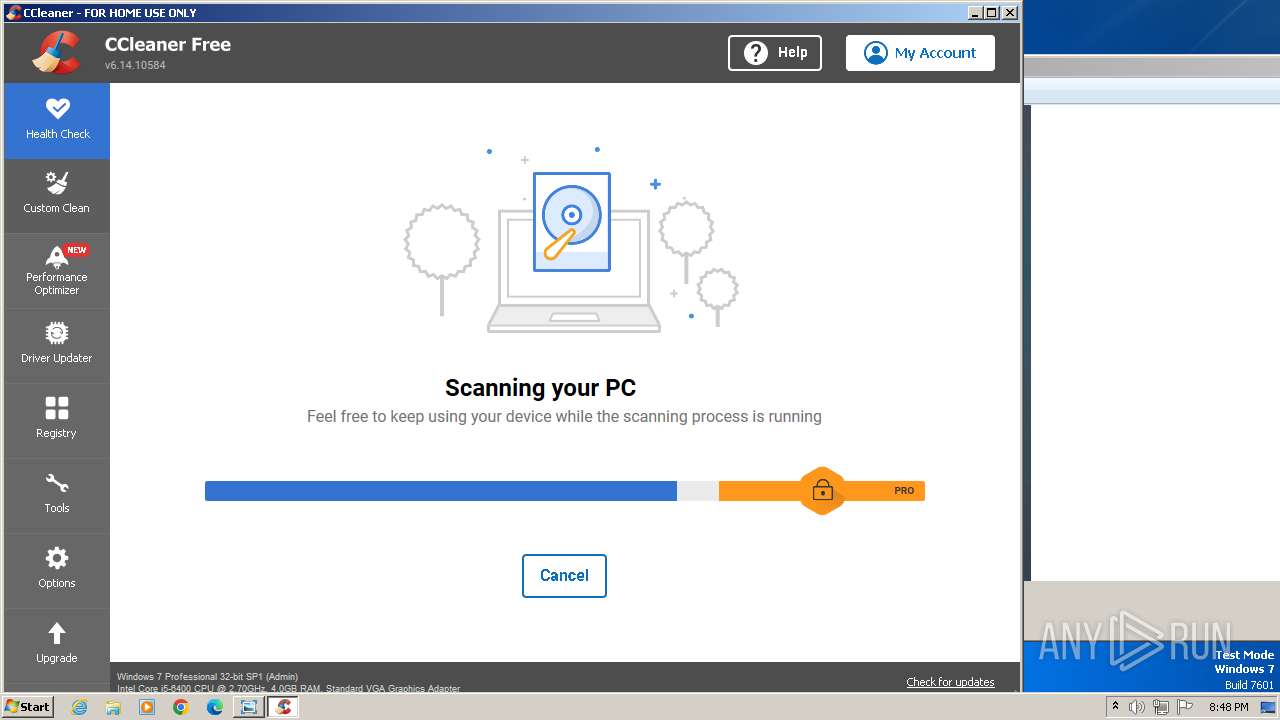Launch Google Chrome from taskbar
This screenshot has height=720, width=1280.
[x=181, y=707]
